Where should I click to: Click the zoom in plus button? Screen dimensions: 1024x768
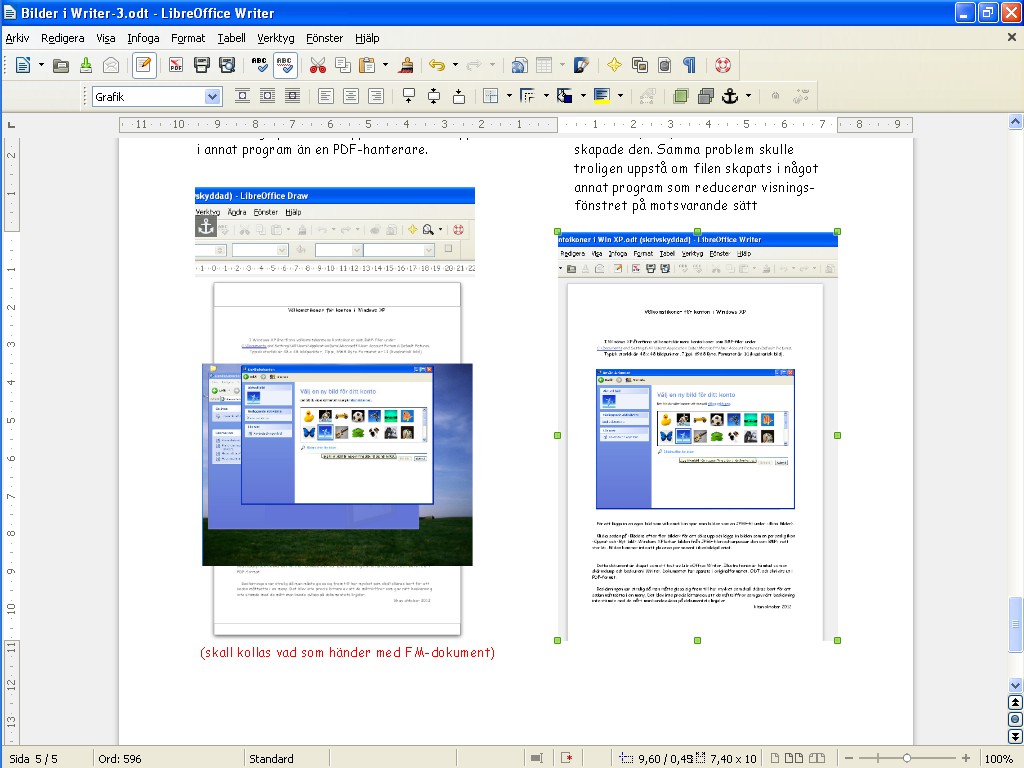coord(966,758)
